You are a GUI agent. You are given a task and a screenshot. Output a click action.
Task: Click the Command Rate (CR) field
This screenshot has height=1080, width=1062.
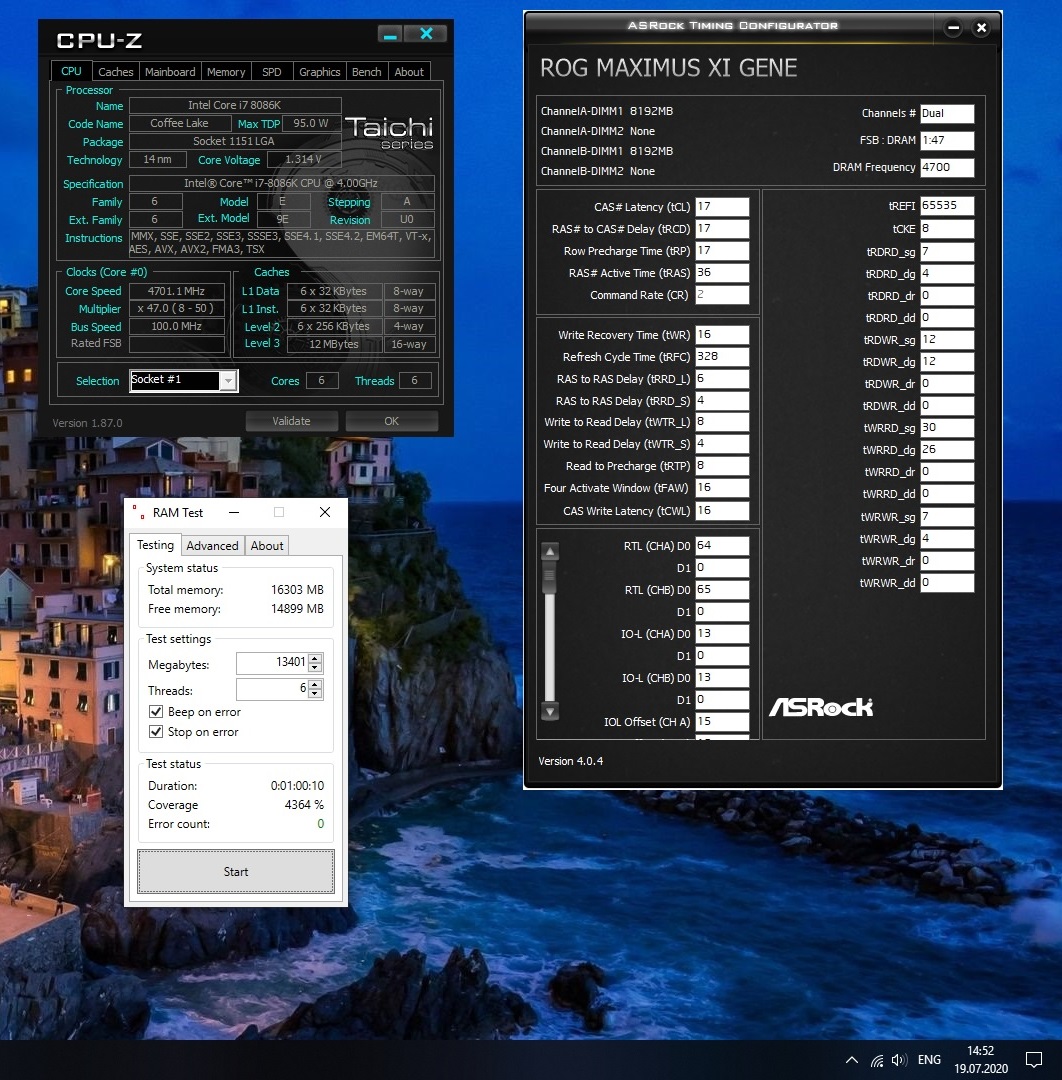click(722, 295)
